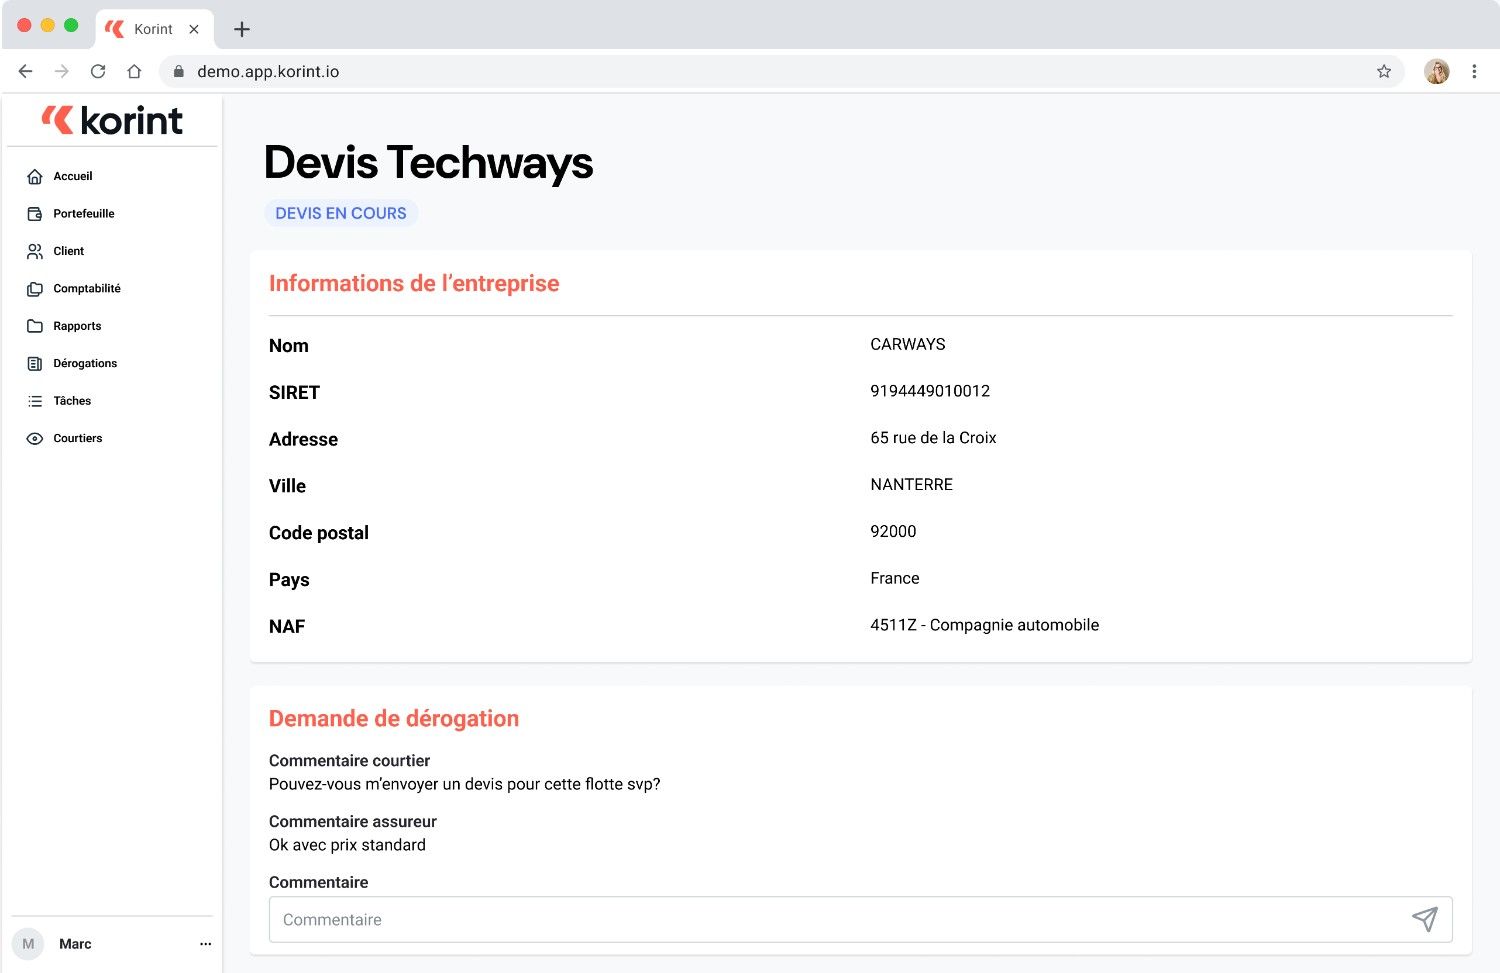Select the Korint browser tab

point(153,29)
